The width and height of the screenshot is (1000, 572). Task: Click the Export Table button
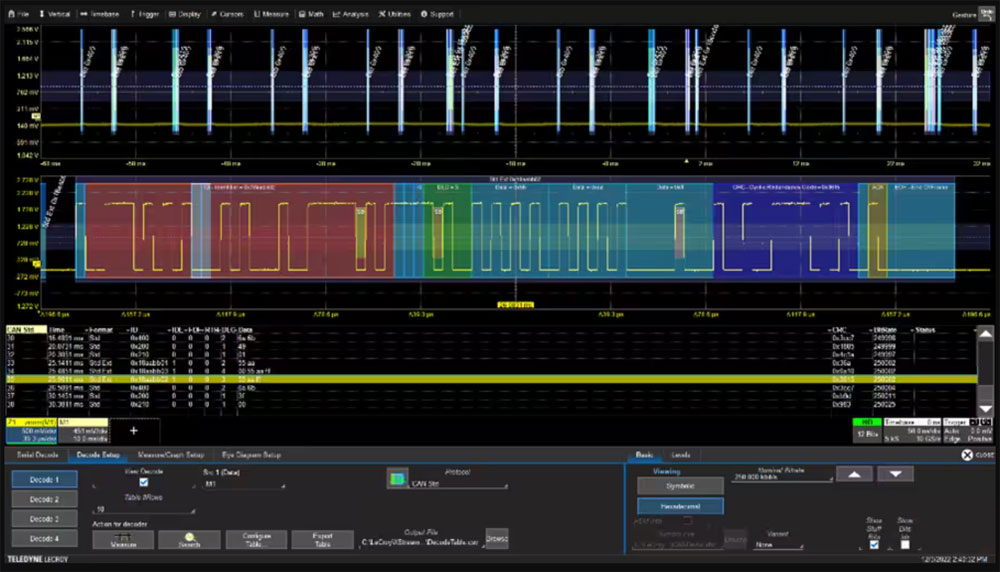[322, 539]
